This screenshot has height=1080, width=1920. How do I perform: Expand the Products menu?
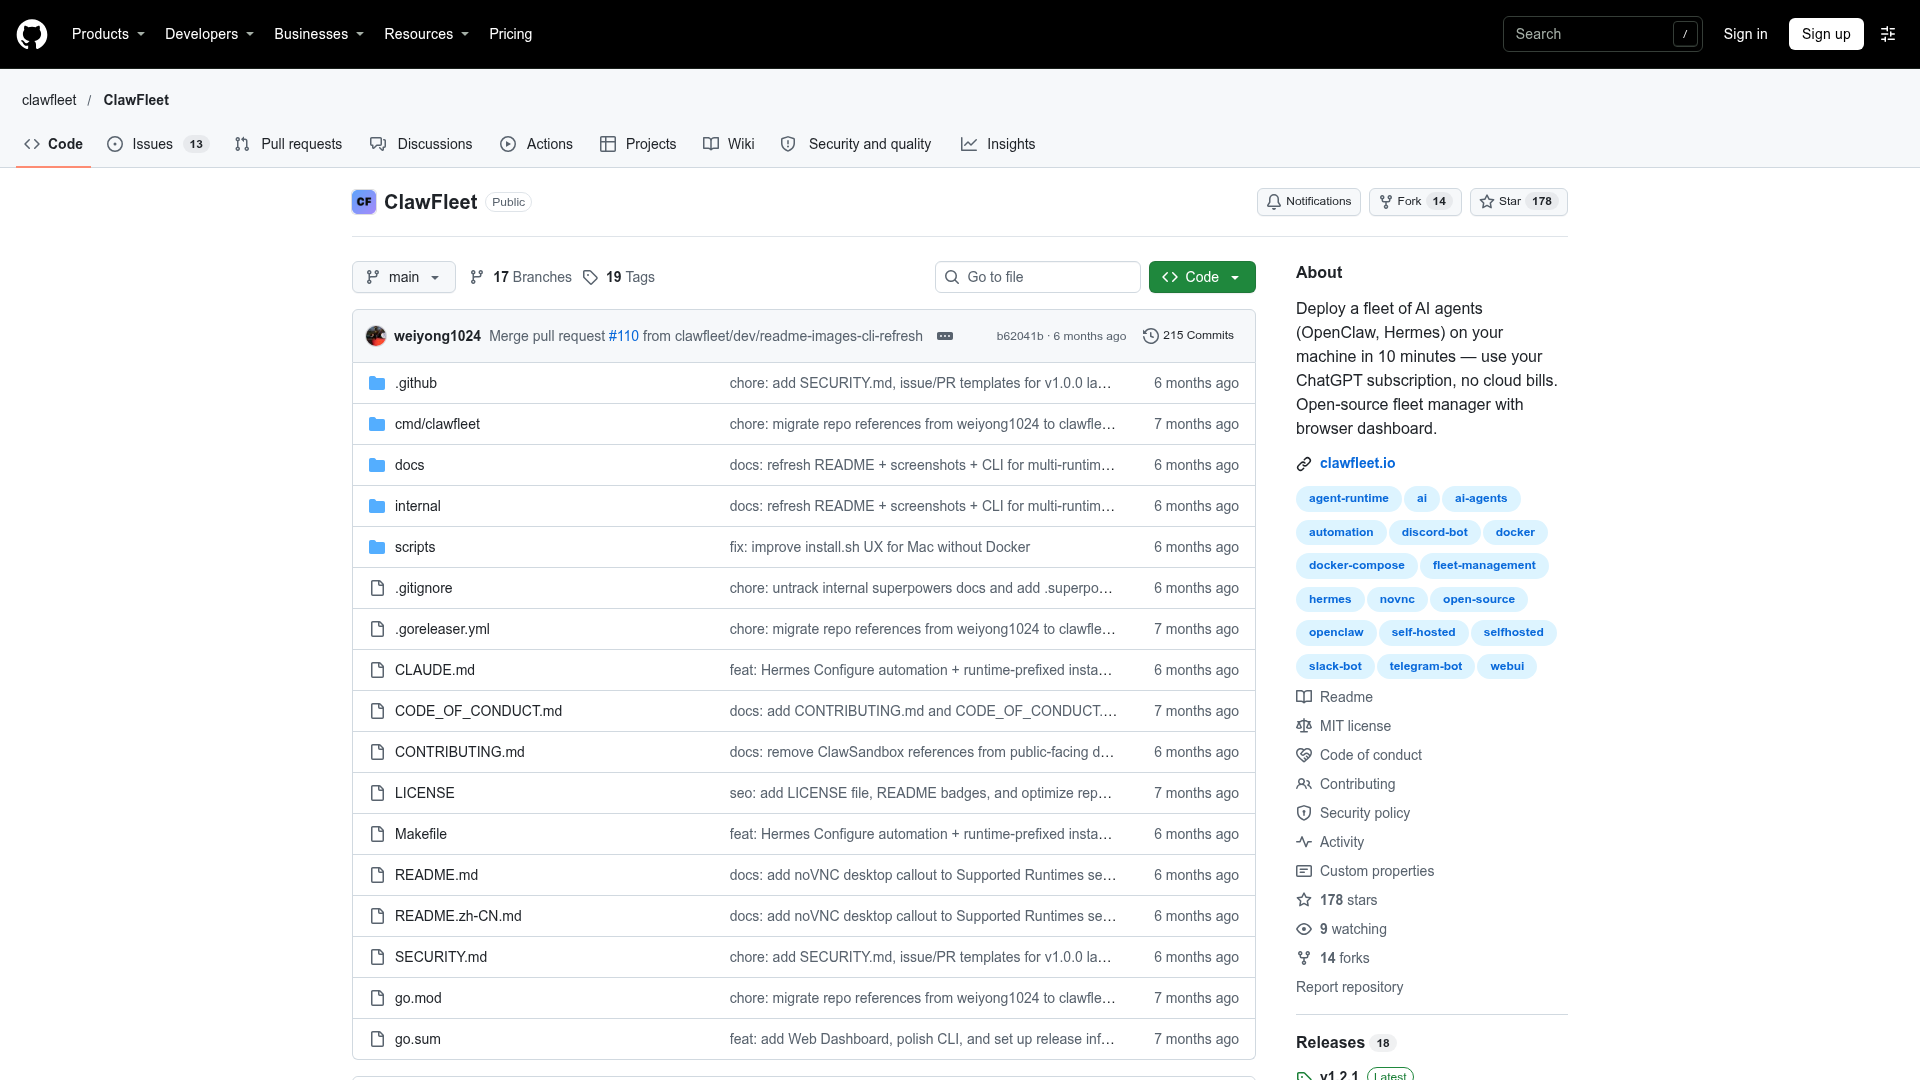click(x=108, y=34)
